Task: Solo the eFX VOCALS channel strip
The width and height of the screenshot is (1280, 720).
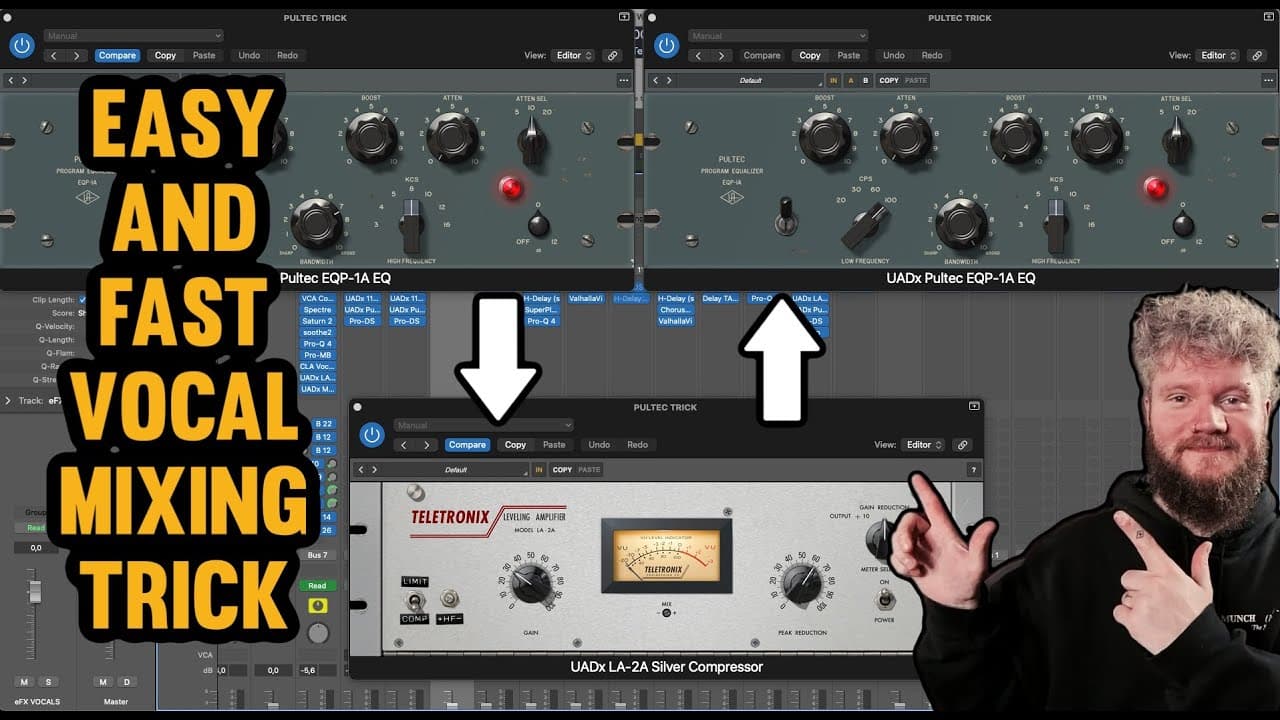Action: 47,682
